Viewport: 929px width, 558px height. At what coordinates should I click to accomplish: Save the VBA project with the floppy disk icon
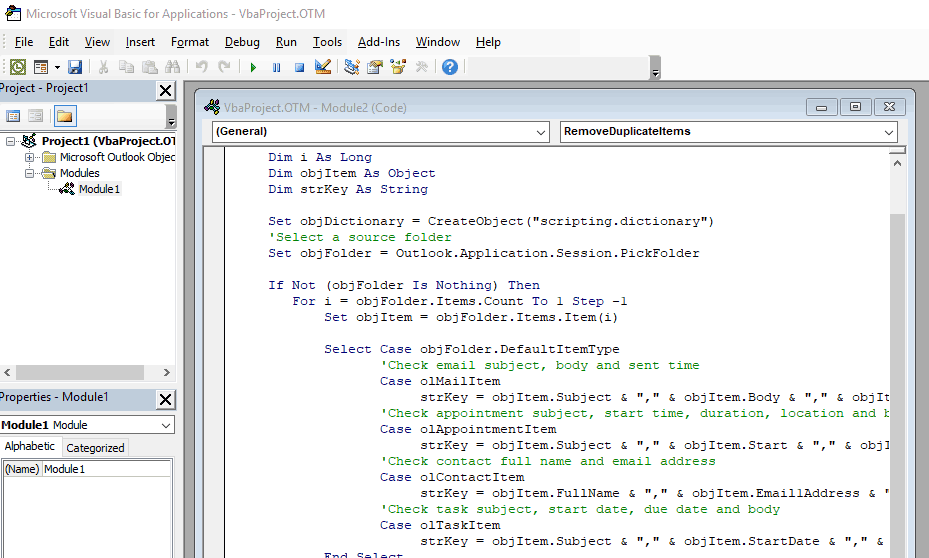click(x=75, y=67)
